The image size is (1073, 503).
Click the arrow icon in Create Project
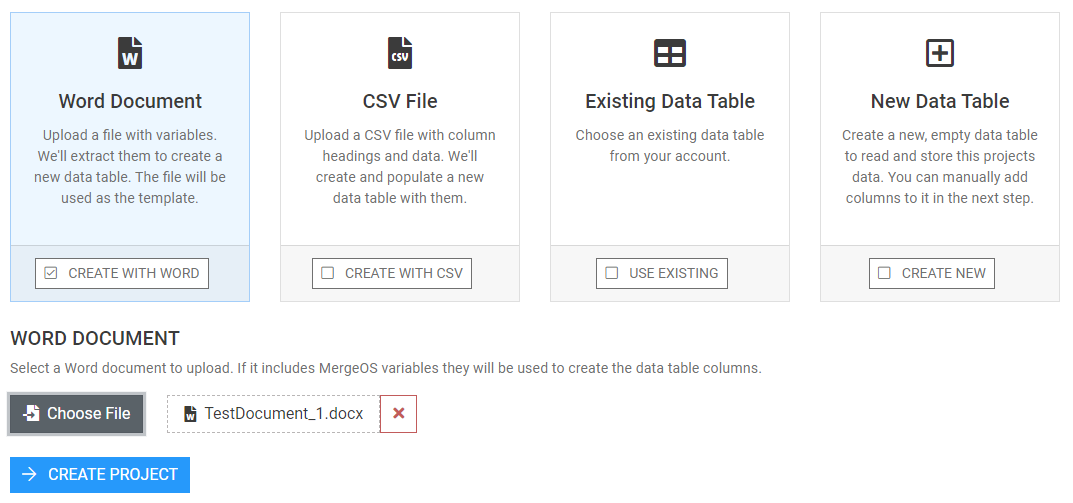coord(30,475)
